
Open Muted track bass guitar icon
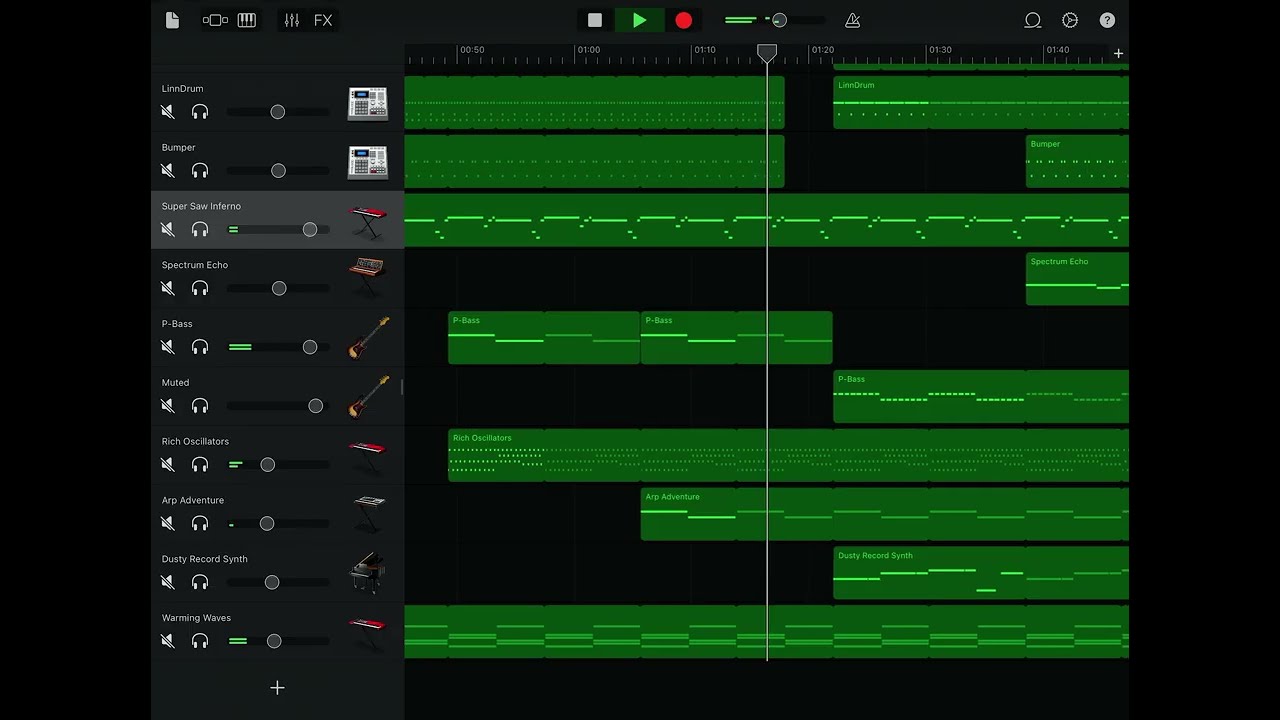(x=368, y=397)
